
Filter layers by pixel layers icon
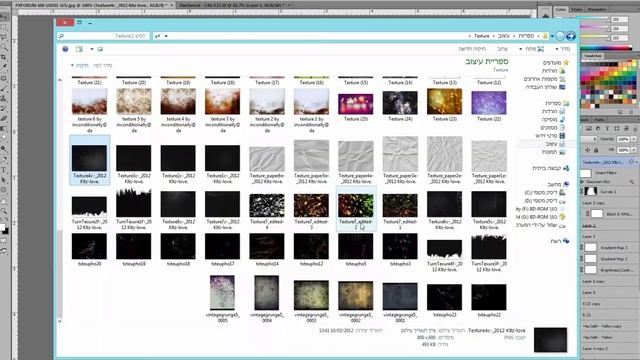[589, 128]
